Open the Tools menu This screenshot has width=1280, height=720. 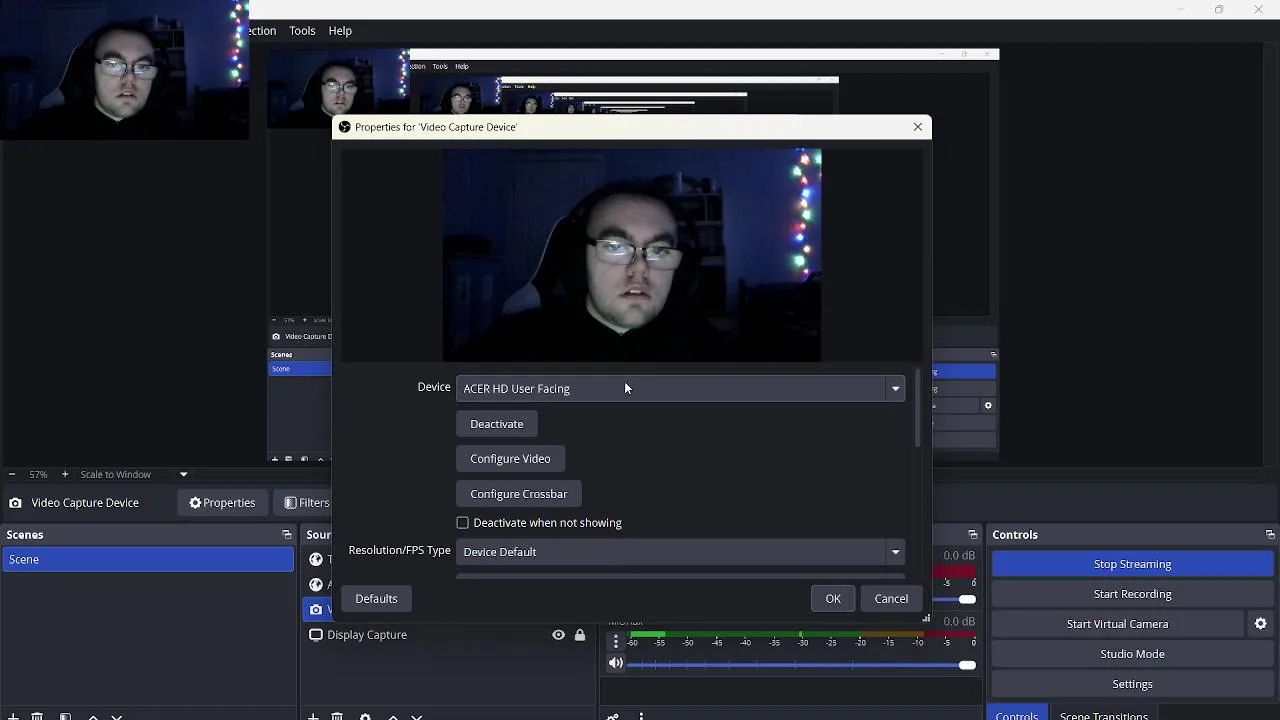(302, 31)
